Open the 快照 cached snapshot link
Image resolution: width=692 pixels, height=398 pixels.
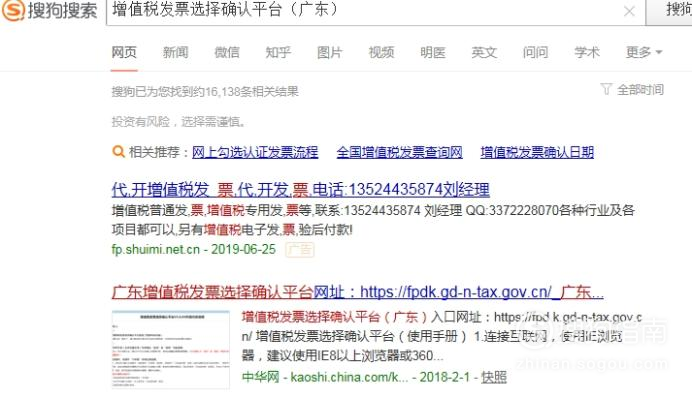(x=494, y=377)
